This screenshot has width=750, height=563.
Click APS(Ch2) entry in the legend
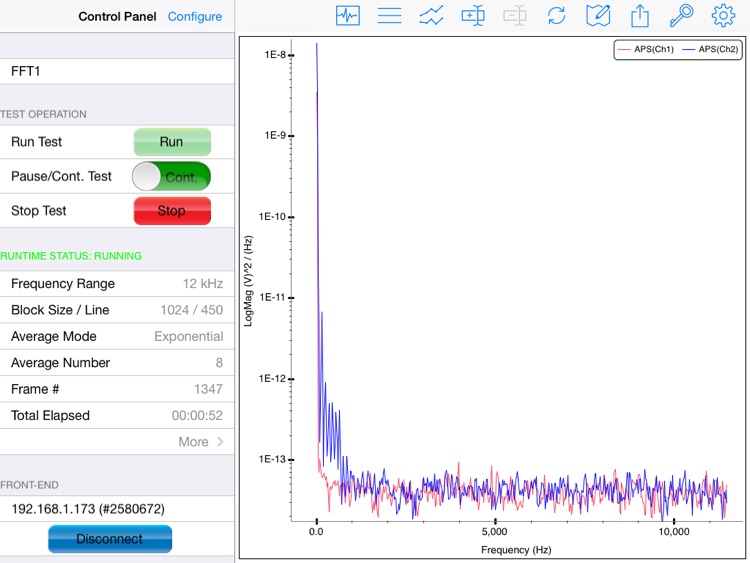(x=712, y=49)
